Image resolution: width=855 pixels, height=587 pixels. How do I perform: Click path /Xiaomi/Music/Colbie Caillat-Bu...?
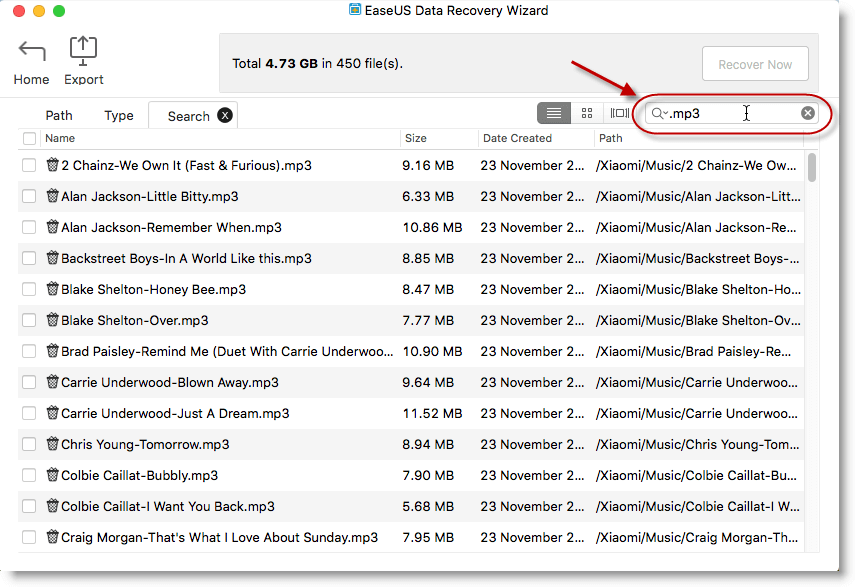click(x=696, y=476)
